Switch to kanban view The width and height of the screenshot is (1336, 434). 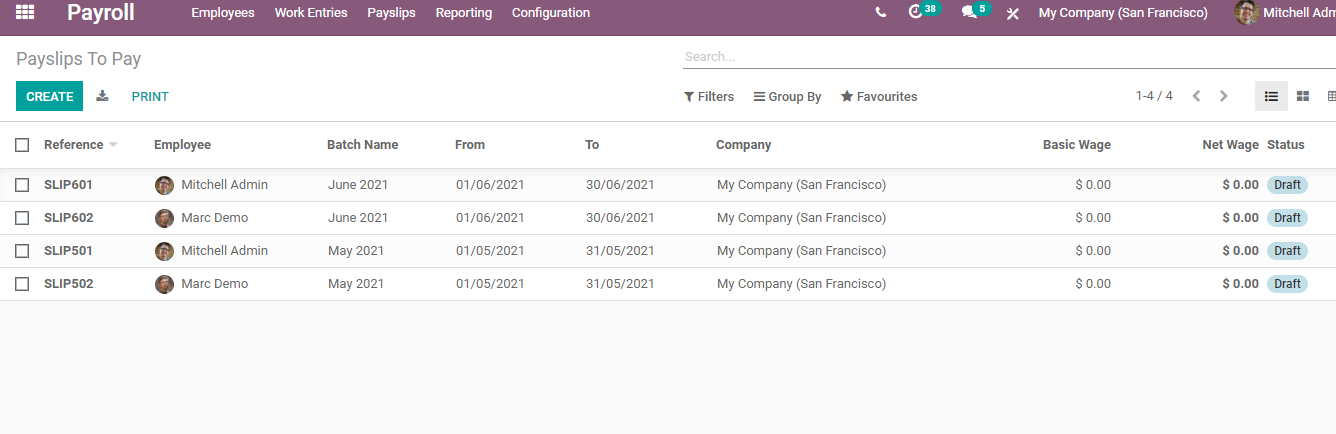(x=1303, y=97)
